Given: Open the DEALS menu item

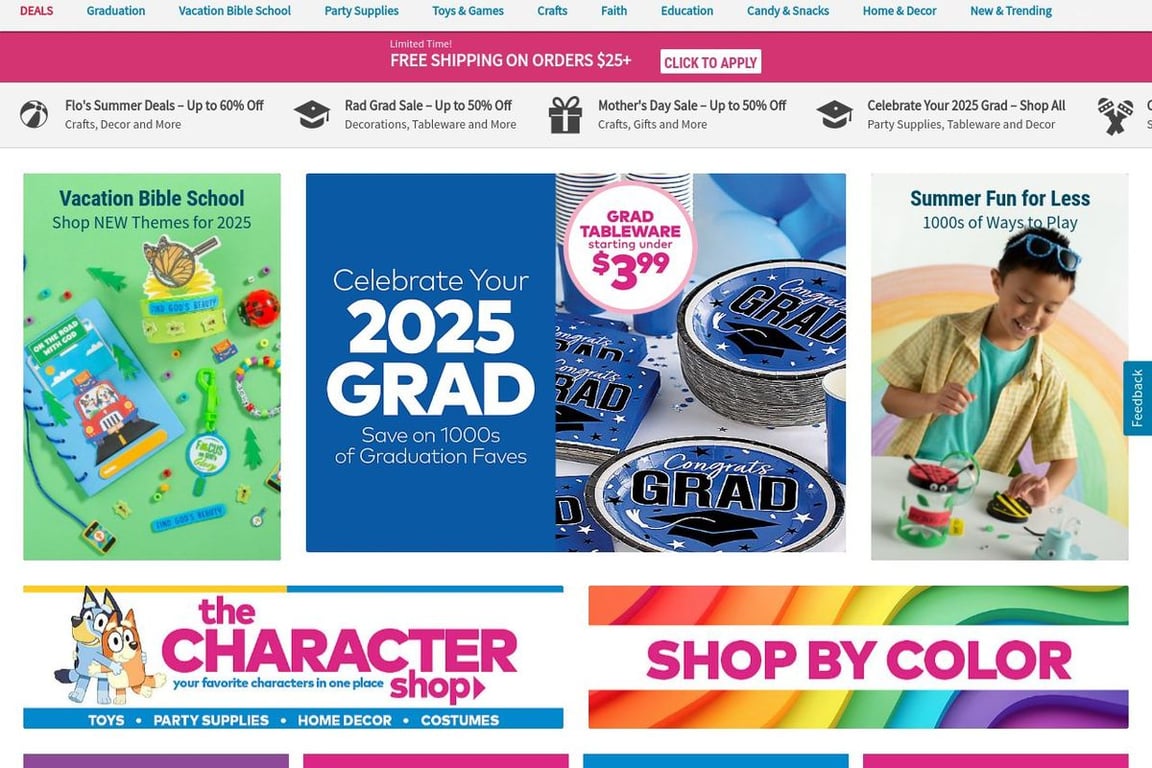Looking at the screenshot, I should click(36, 11).
